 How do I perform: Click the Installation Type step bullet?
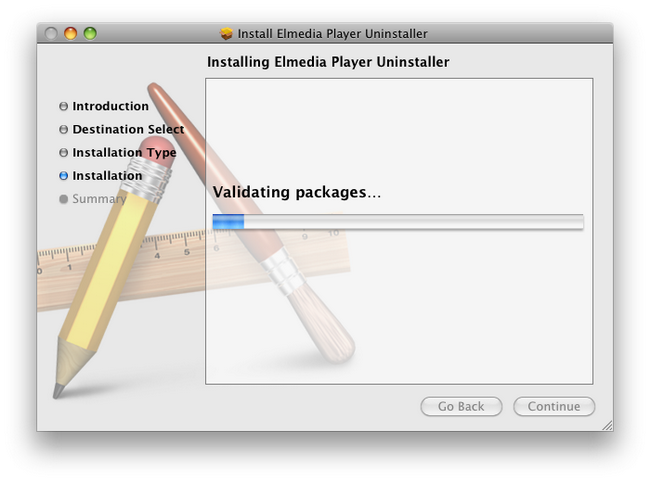point(63,153)
